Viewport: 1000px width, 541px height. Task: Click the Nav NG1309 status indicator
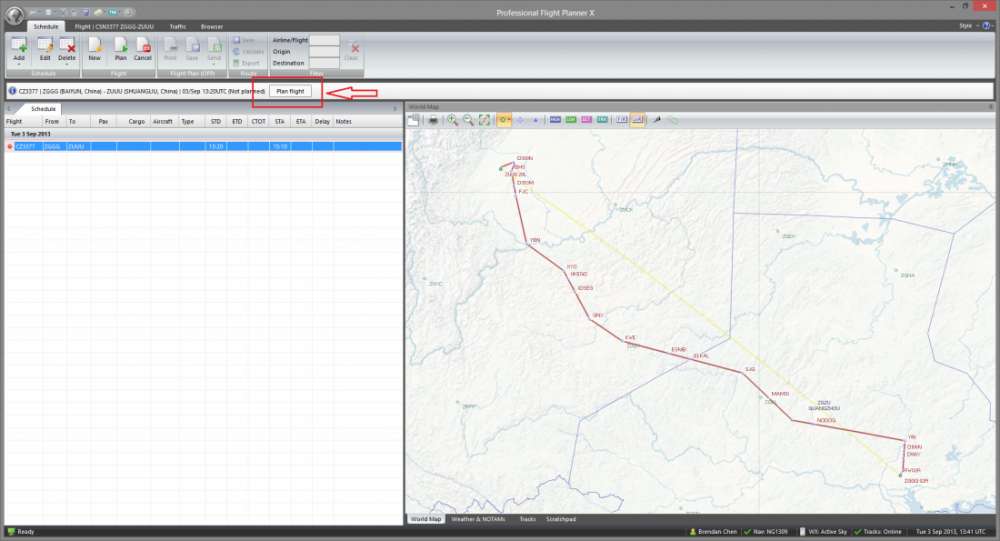766,531
